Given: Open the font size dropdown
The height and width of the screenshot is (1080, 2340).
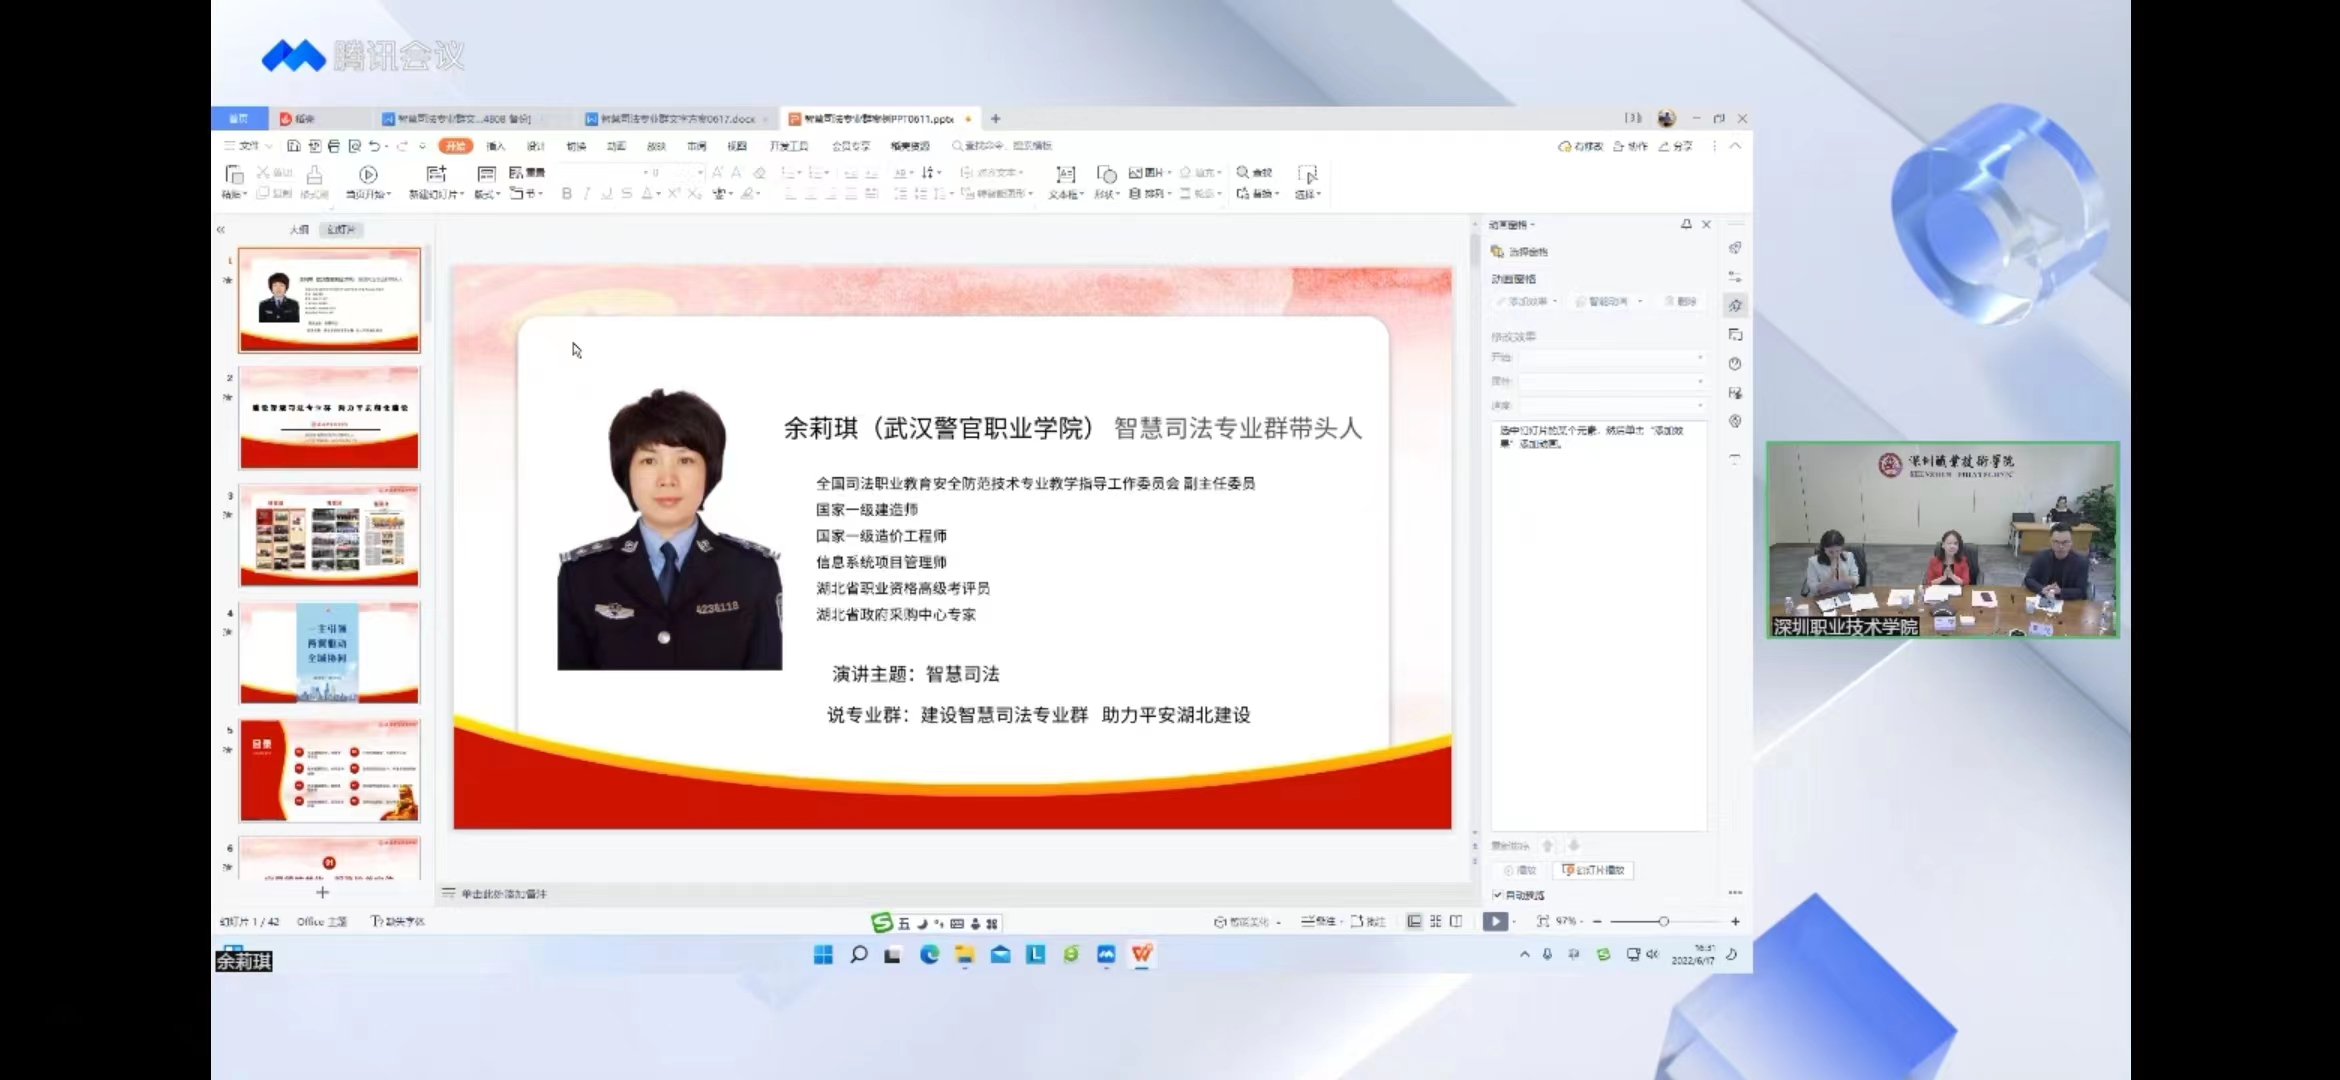Looking at the screenshot, I should tap(700, 173).
